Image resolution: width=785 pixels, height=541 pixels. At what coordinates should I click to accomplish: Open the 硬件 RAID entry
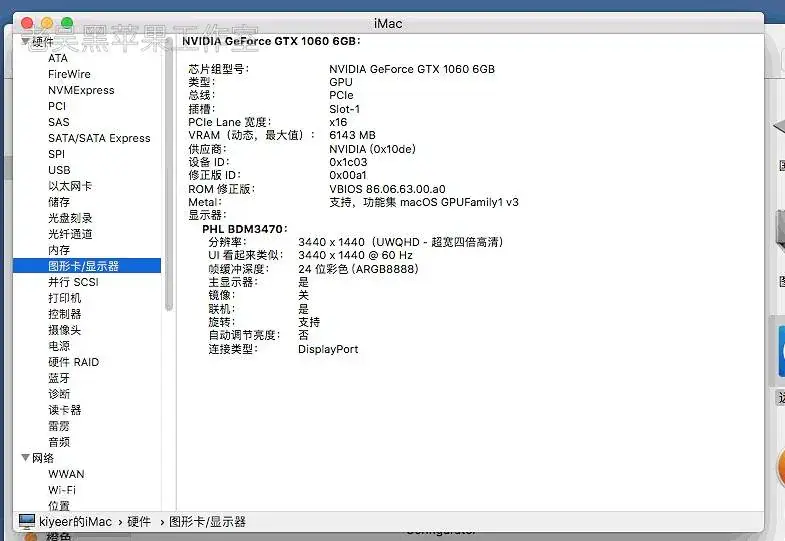(x=74, y=362)
